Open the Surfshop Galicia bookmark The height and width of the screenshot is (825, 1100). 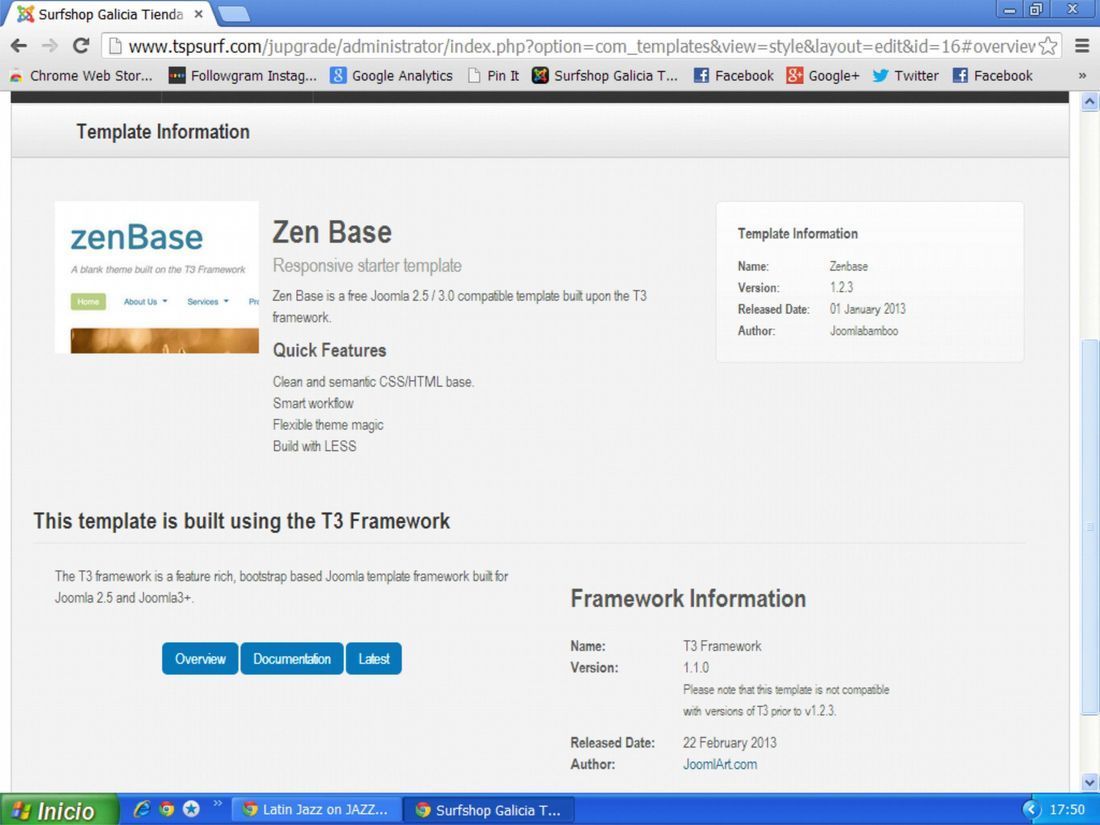[x=605, y=76]
